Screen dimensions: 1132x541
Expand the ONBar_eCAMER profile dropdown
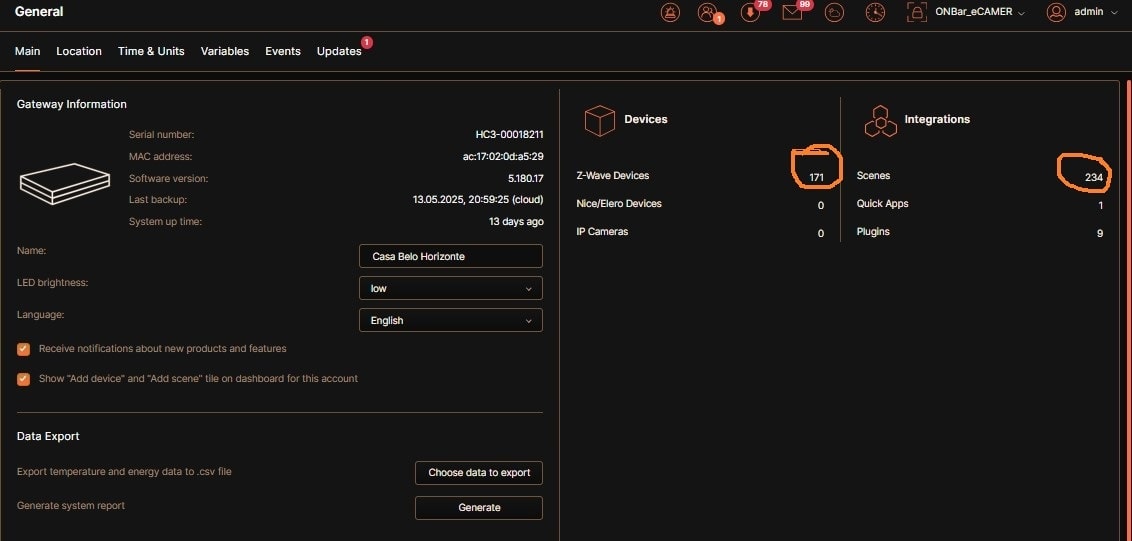click(x=980, y=12)
